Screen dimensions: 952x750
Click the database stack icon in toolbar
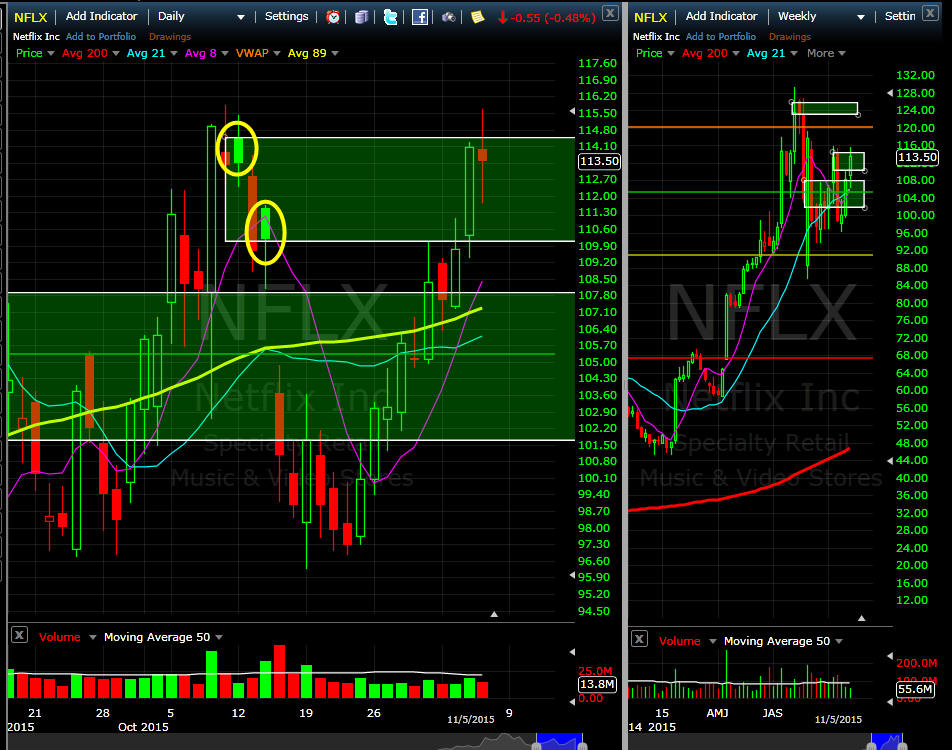pos(361,17)
